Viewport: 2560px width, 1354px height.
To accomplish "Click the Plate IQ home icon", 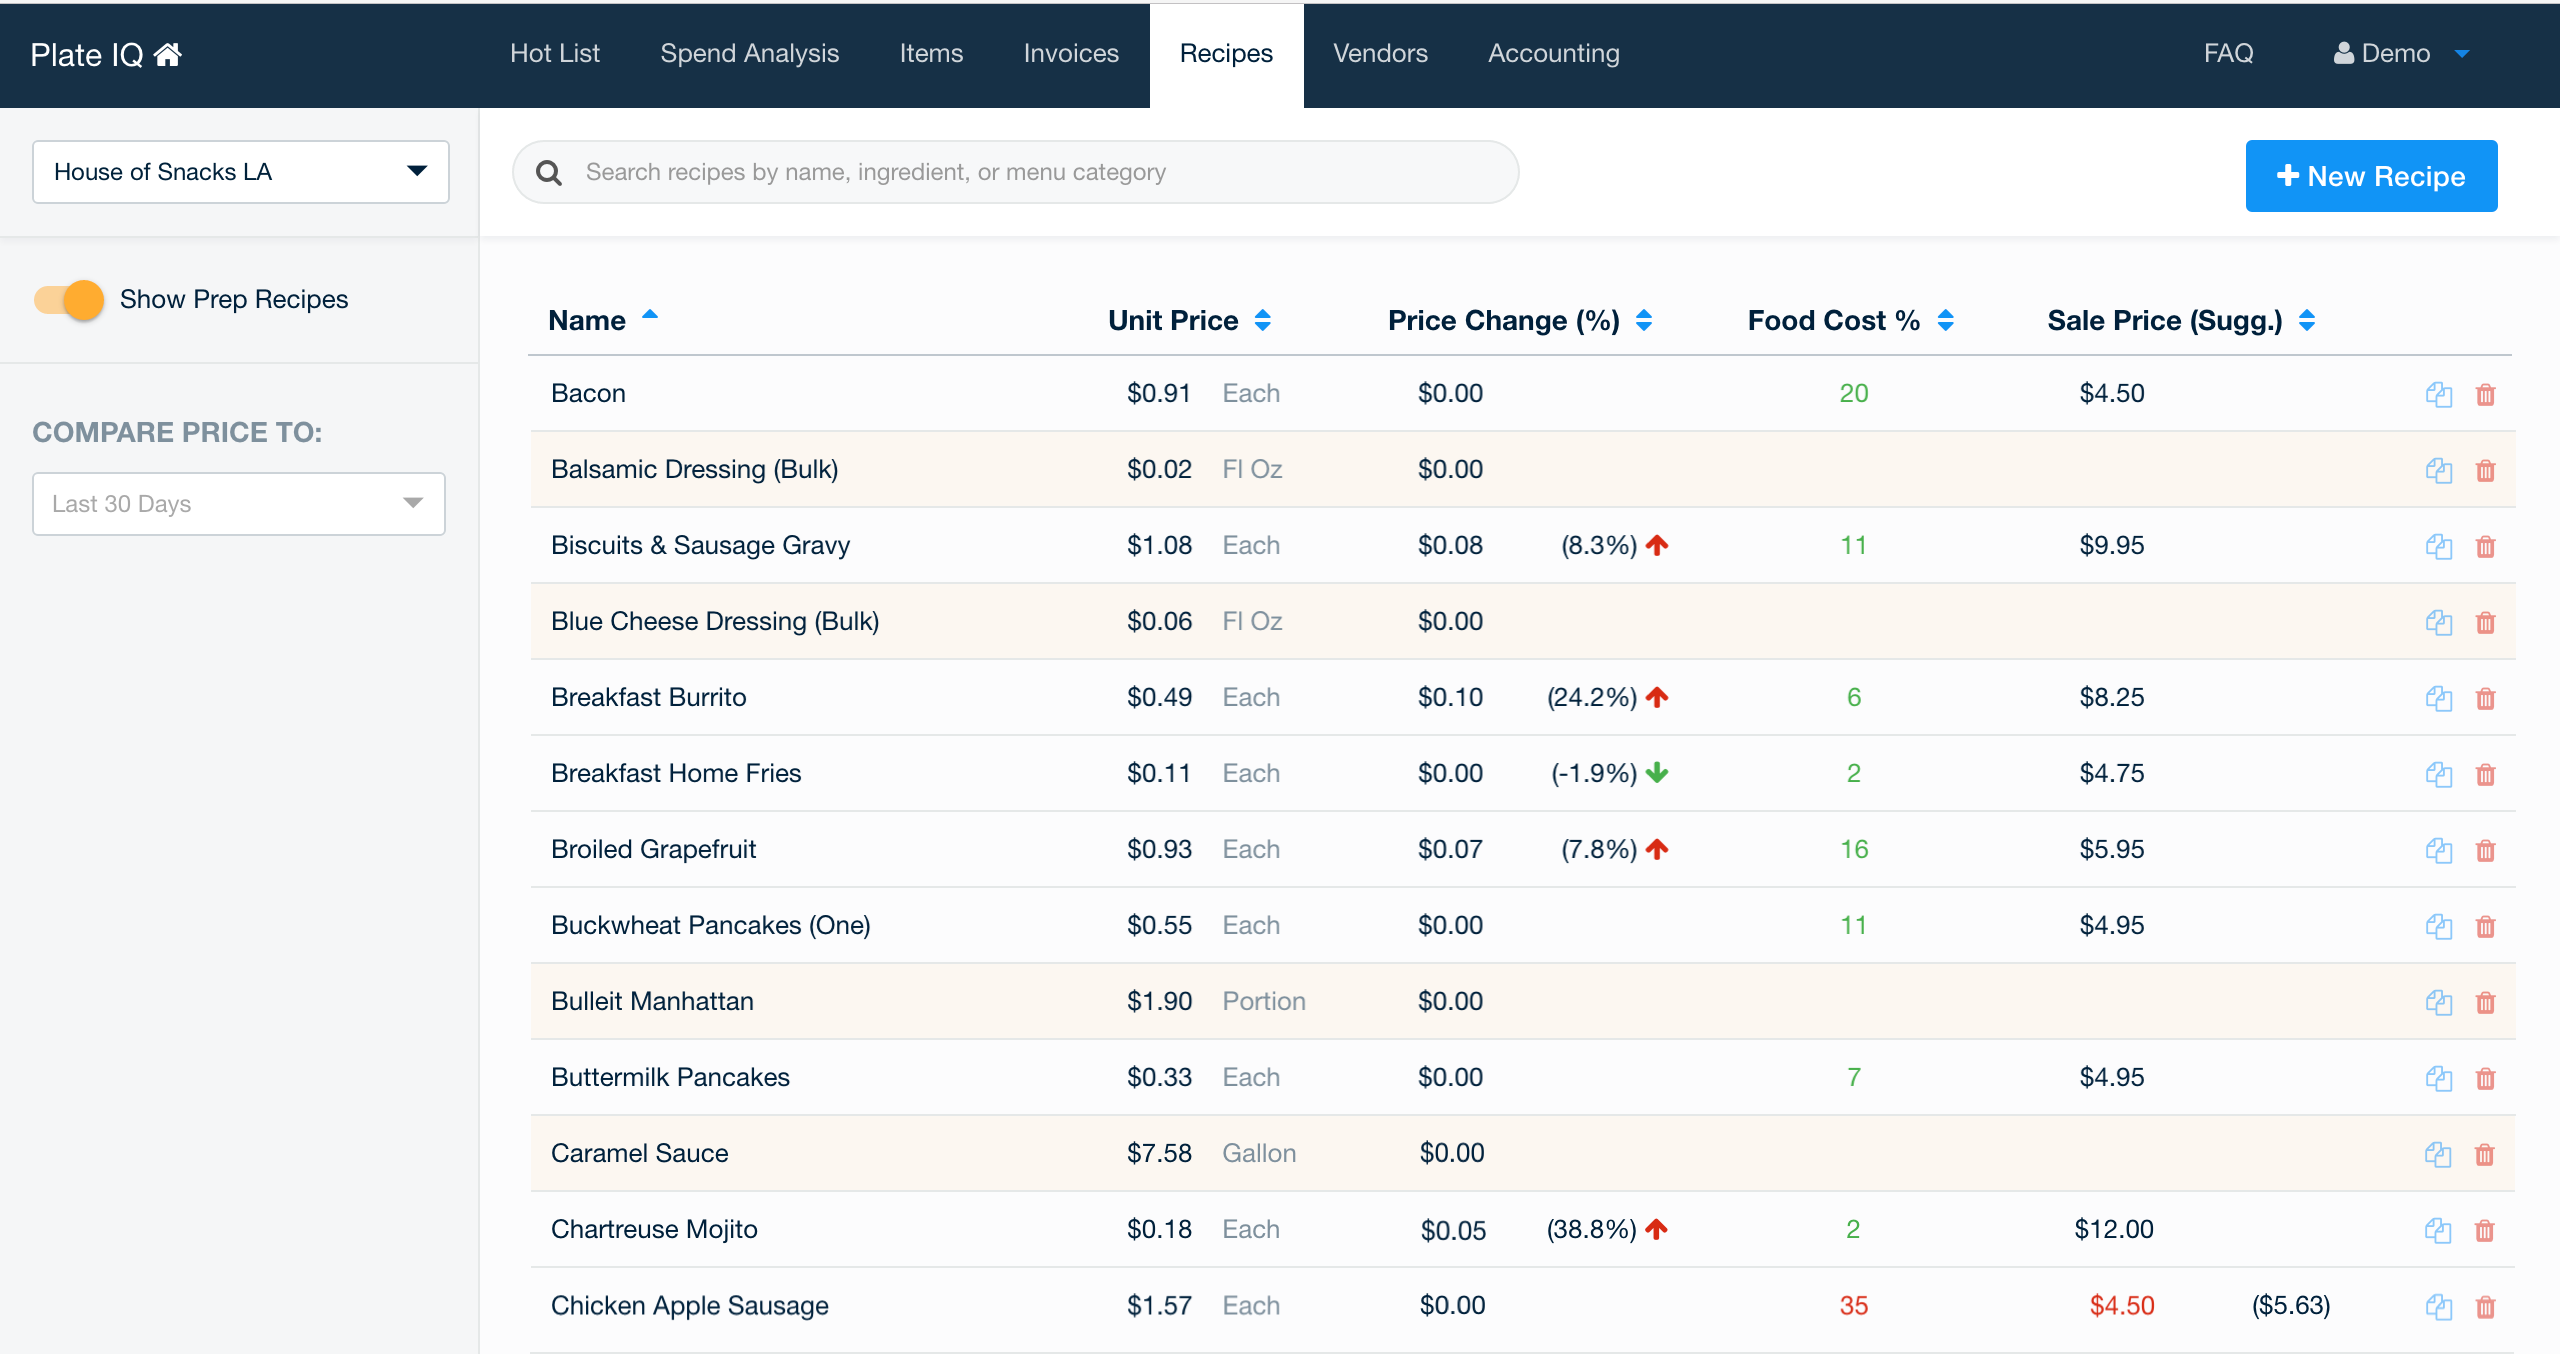I will point(168,54).
